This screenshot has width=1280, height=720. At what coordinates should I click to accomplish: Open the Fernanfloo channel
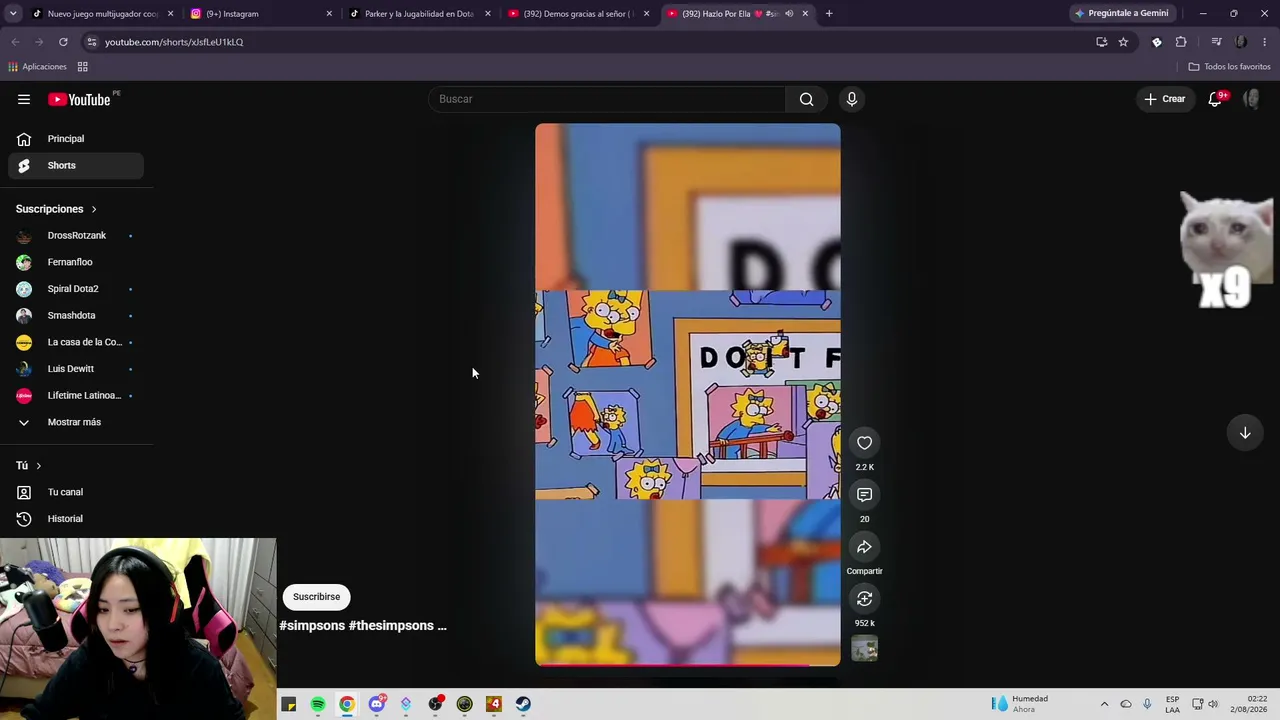point(75,262)
